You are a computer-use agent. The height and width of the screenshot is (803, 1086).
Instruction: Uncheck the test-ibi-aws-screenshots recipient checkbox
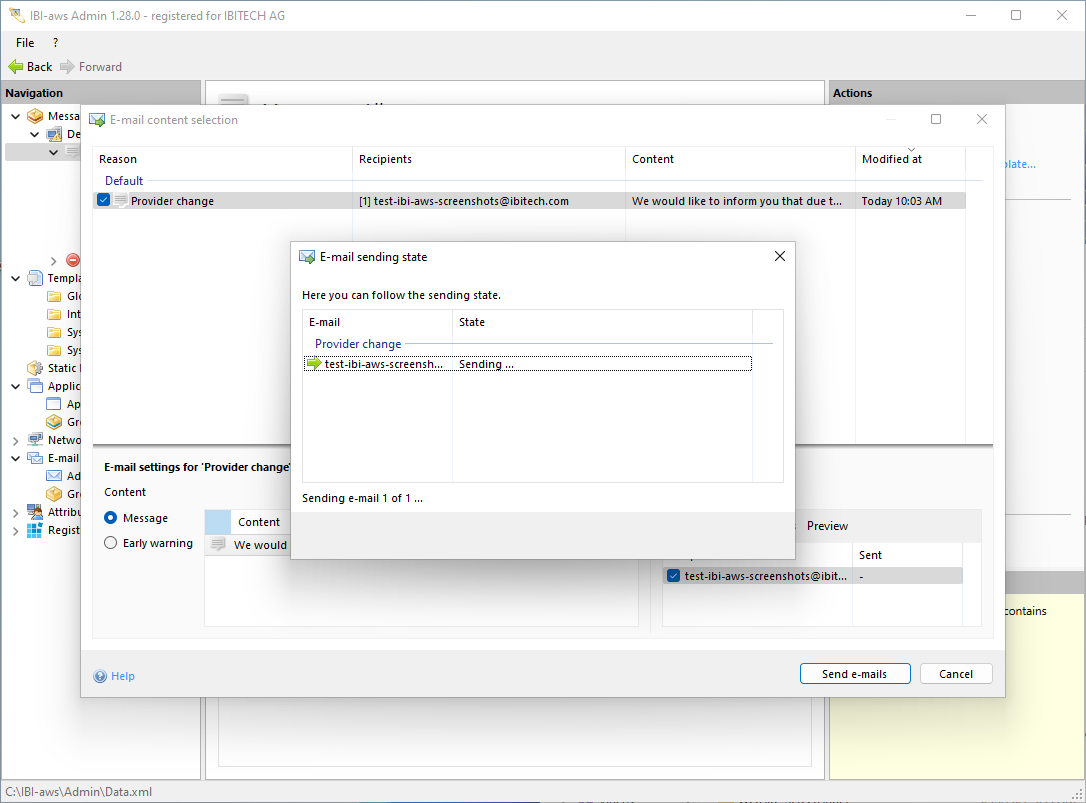click(674, 576)
